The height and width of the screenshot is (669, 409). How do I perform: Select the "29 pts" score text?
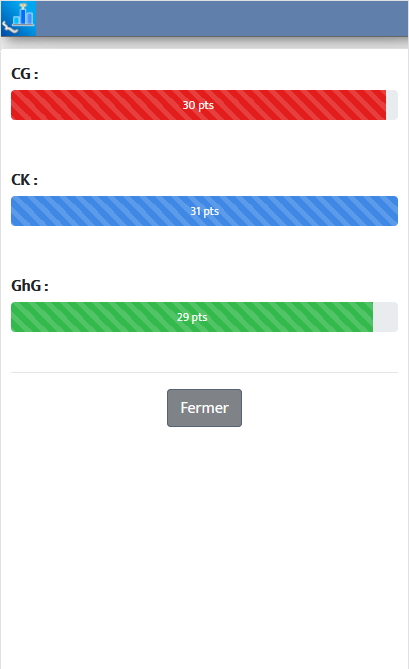tap(192, 317)
